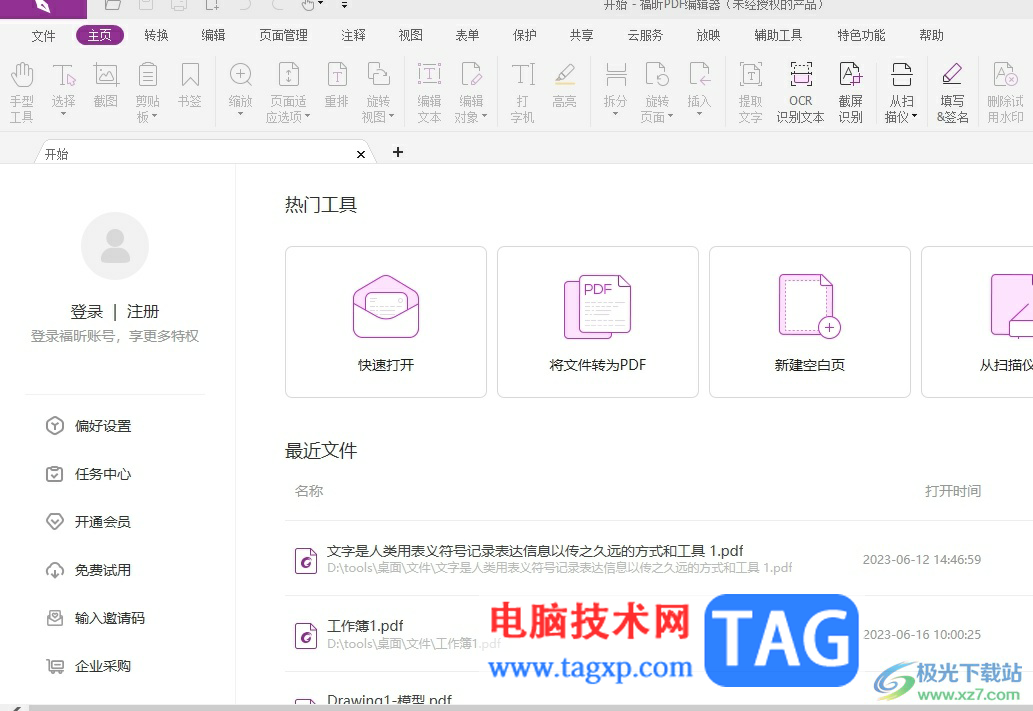The width and height of the screenshot is (1033, 711).
Task: Click Free Trial (免费试用) in sidebar
Action: point(88,571)
